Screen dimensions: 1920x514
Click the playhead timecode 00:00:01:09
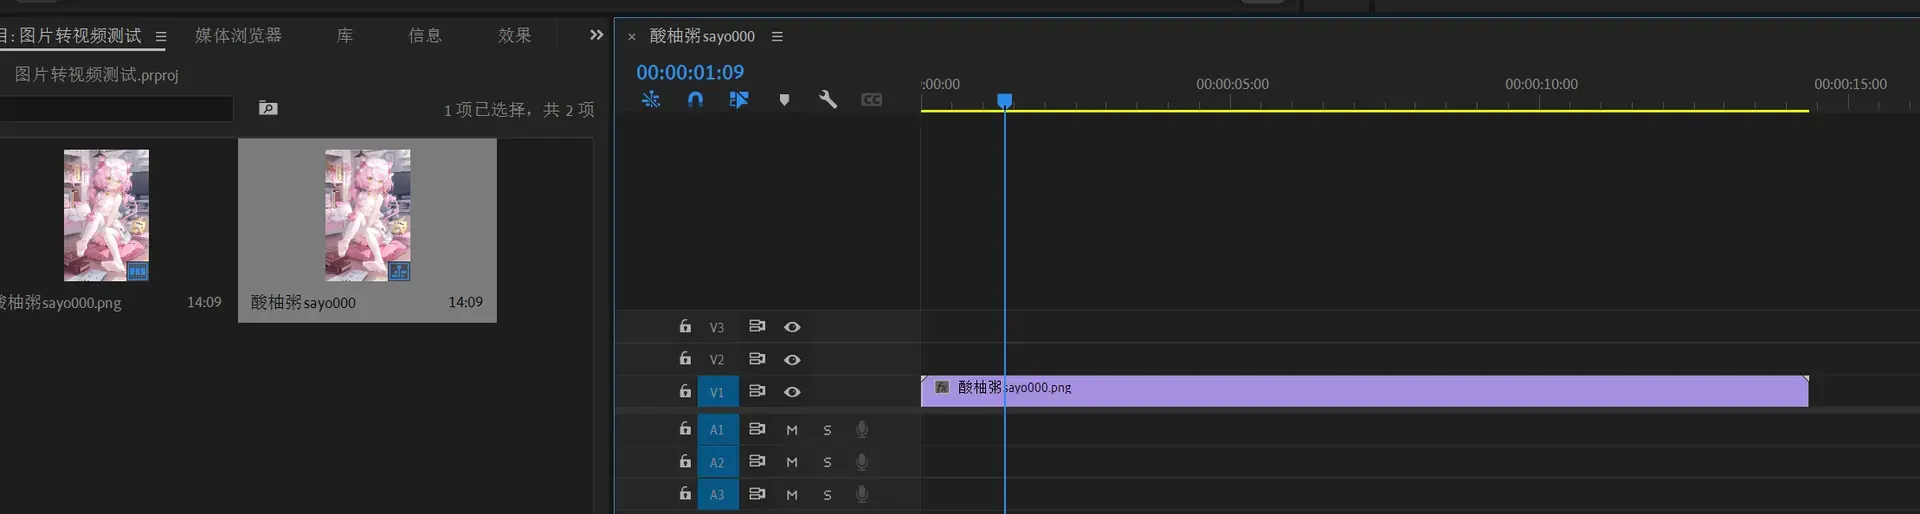pyautogui.click(x=690, y=72)
